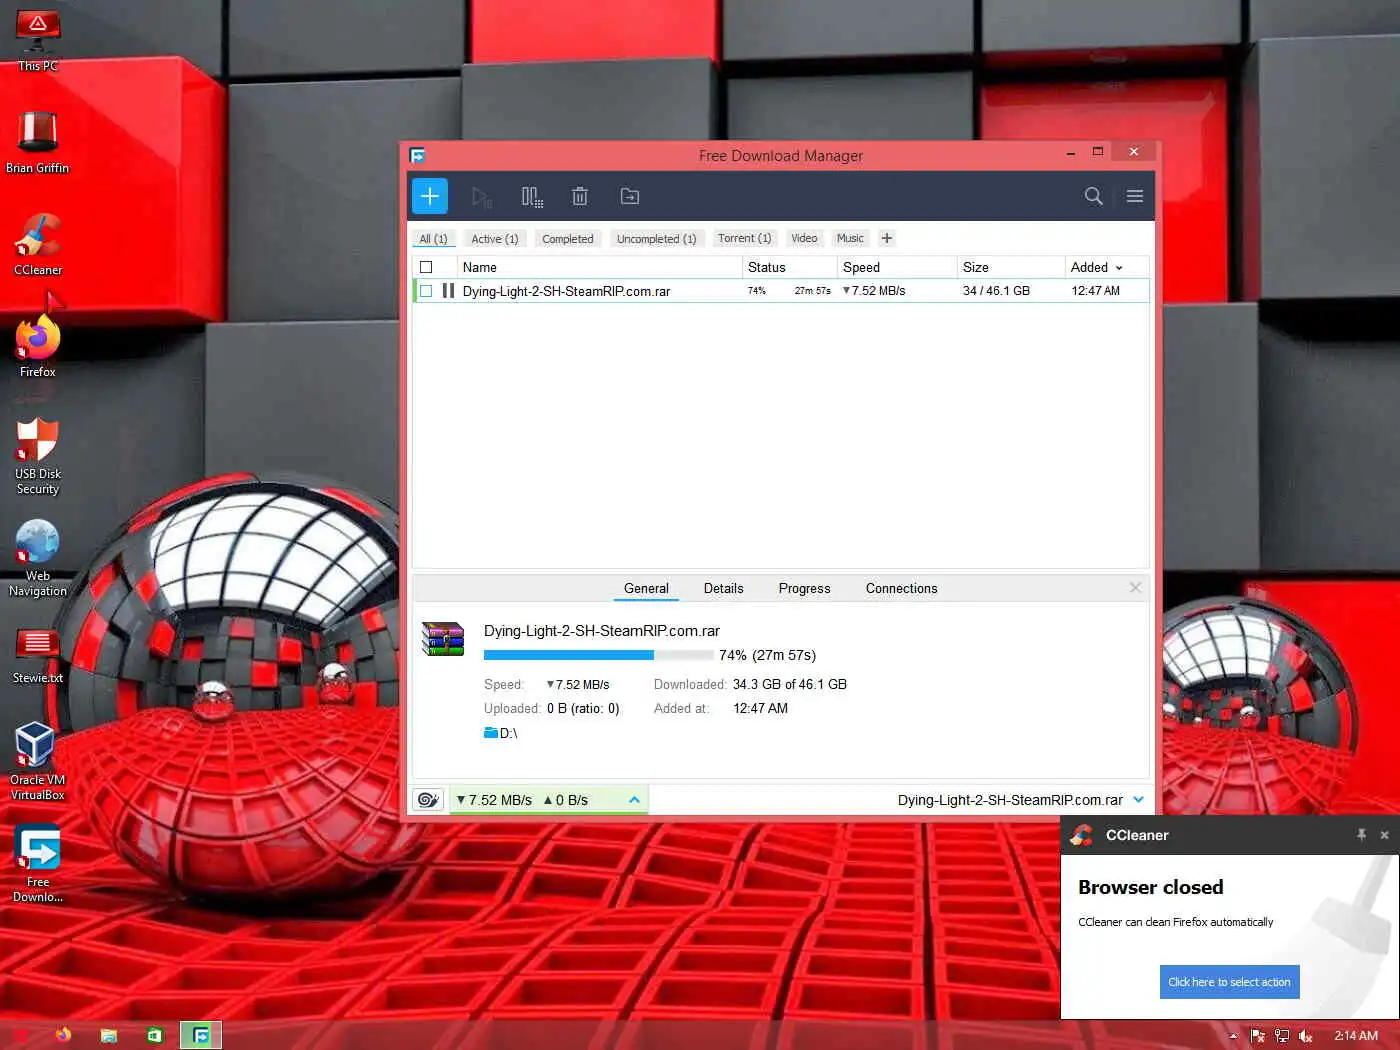Tick checkbox for Dying-Light-2 download
This screenshot has width=1400, height=1050.
pos(426,291)
